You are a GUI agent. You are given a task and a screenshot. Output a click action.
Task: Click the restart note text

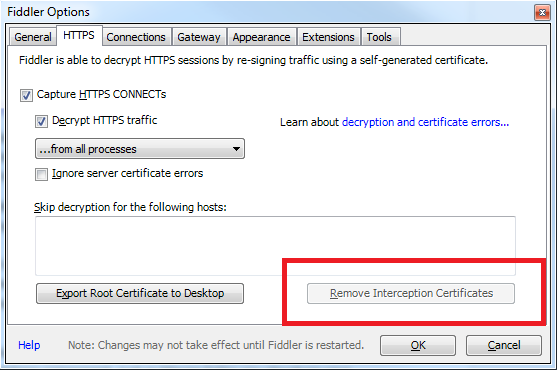[216, 345]
